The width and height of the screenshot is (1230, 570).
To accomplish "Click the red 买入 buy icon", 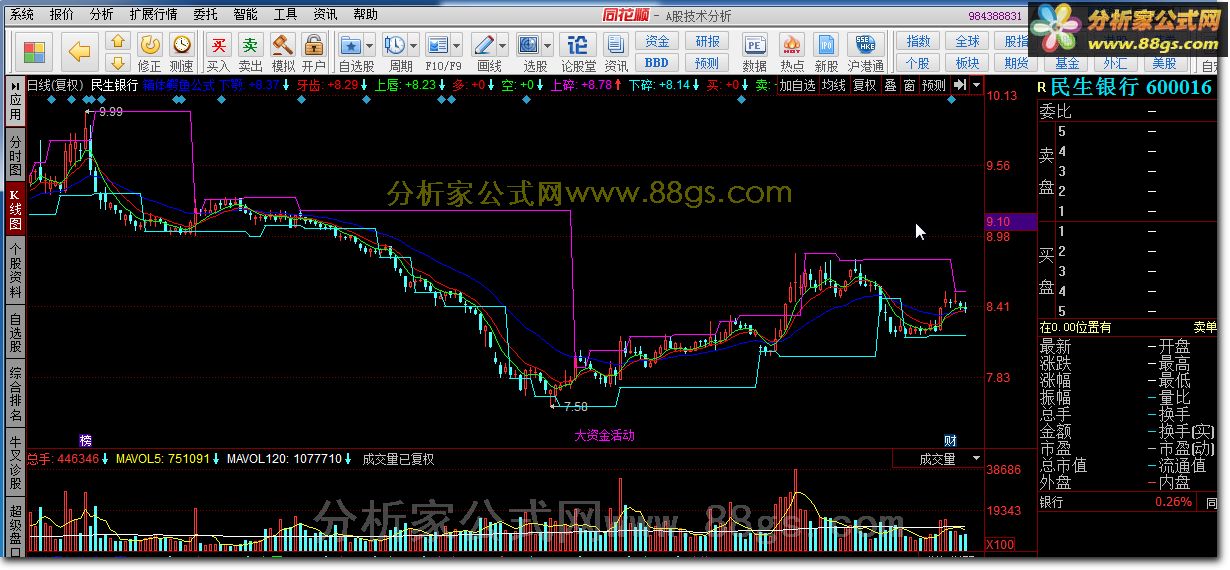I will [x=219, y=45].
